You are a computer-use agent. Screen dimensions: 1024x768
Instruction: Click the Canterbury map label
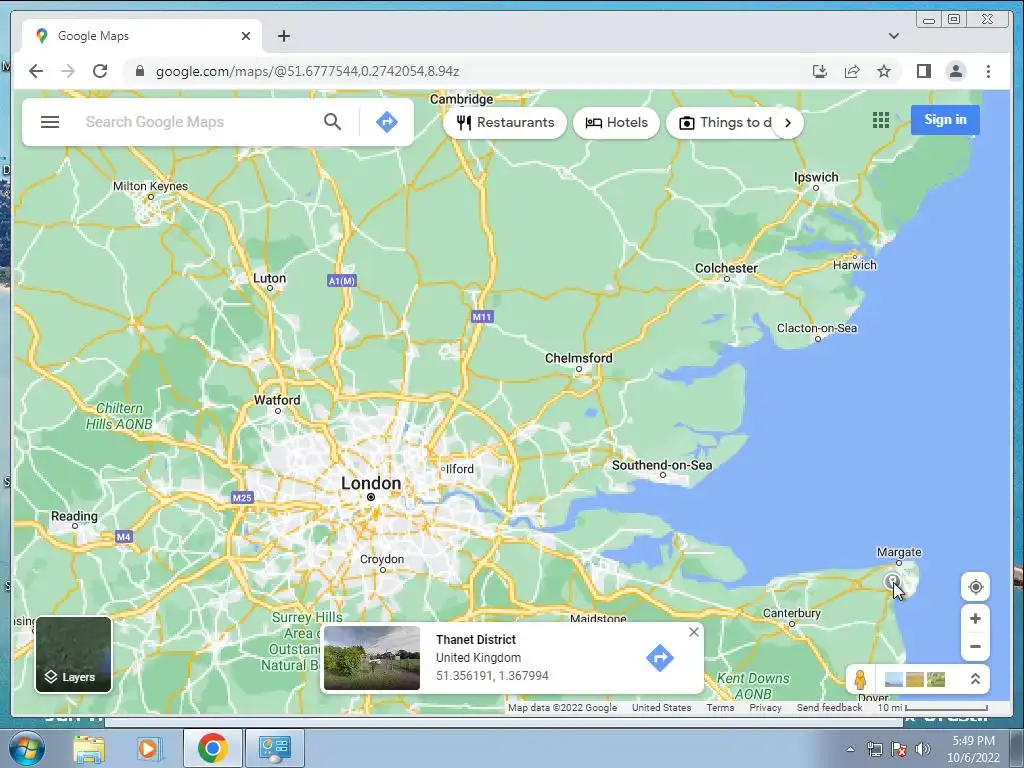click(x=792, y=613)
